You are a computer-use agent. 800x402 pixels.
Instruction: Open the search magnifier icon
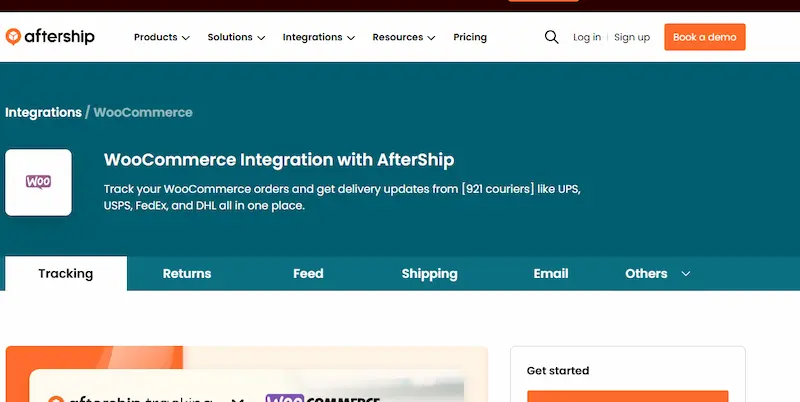pos(551,37)
